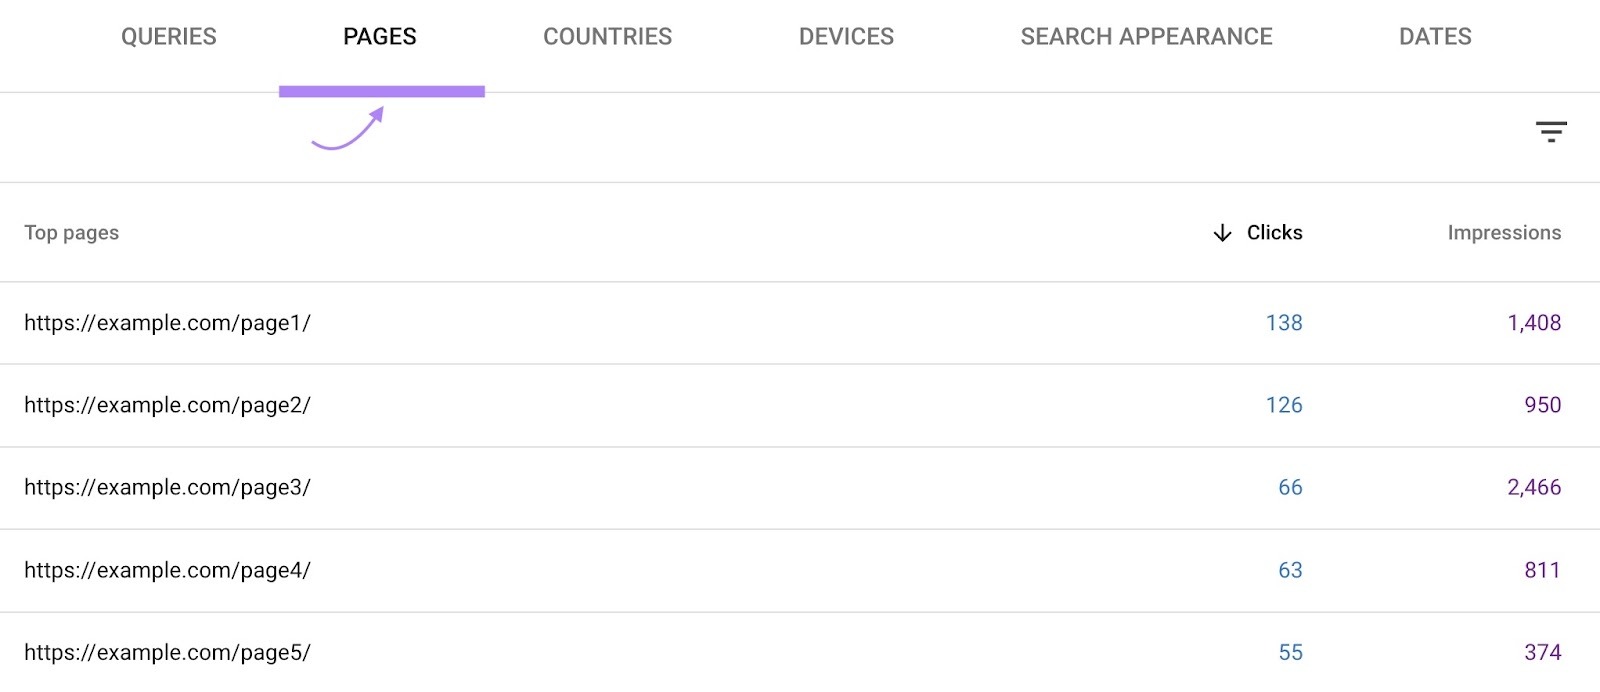Open the COUNTRIES tab
1600x692 pixels.
point(608,37)
